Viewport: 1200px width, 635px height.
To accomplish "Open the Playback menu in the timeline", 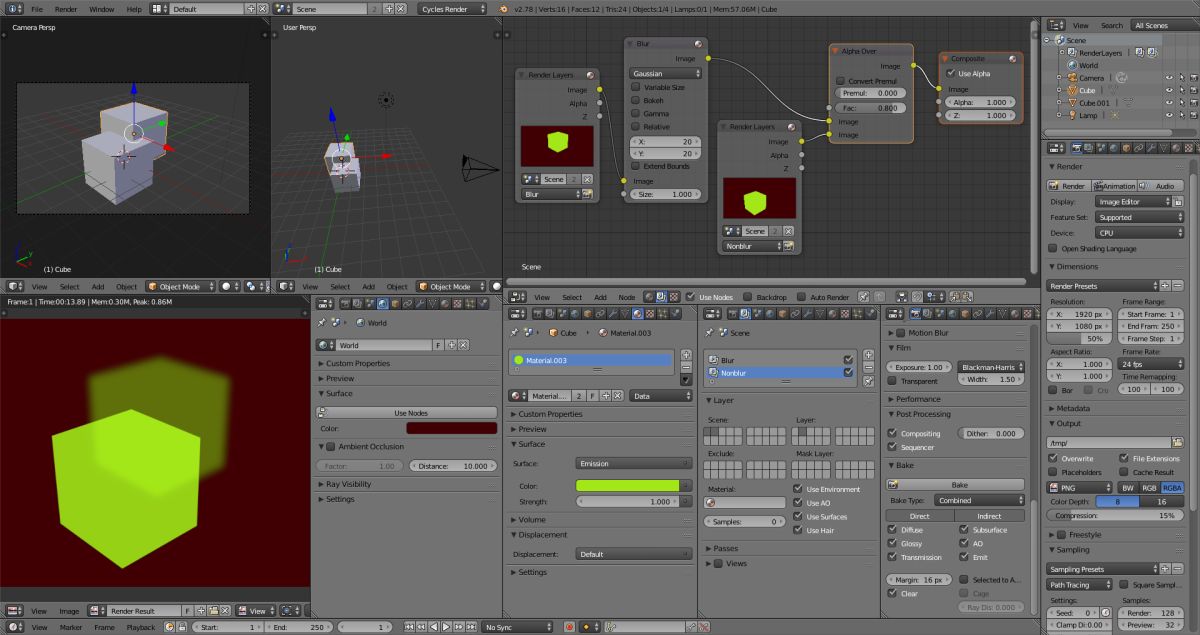I will coord(140,627).
